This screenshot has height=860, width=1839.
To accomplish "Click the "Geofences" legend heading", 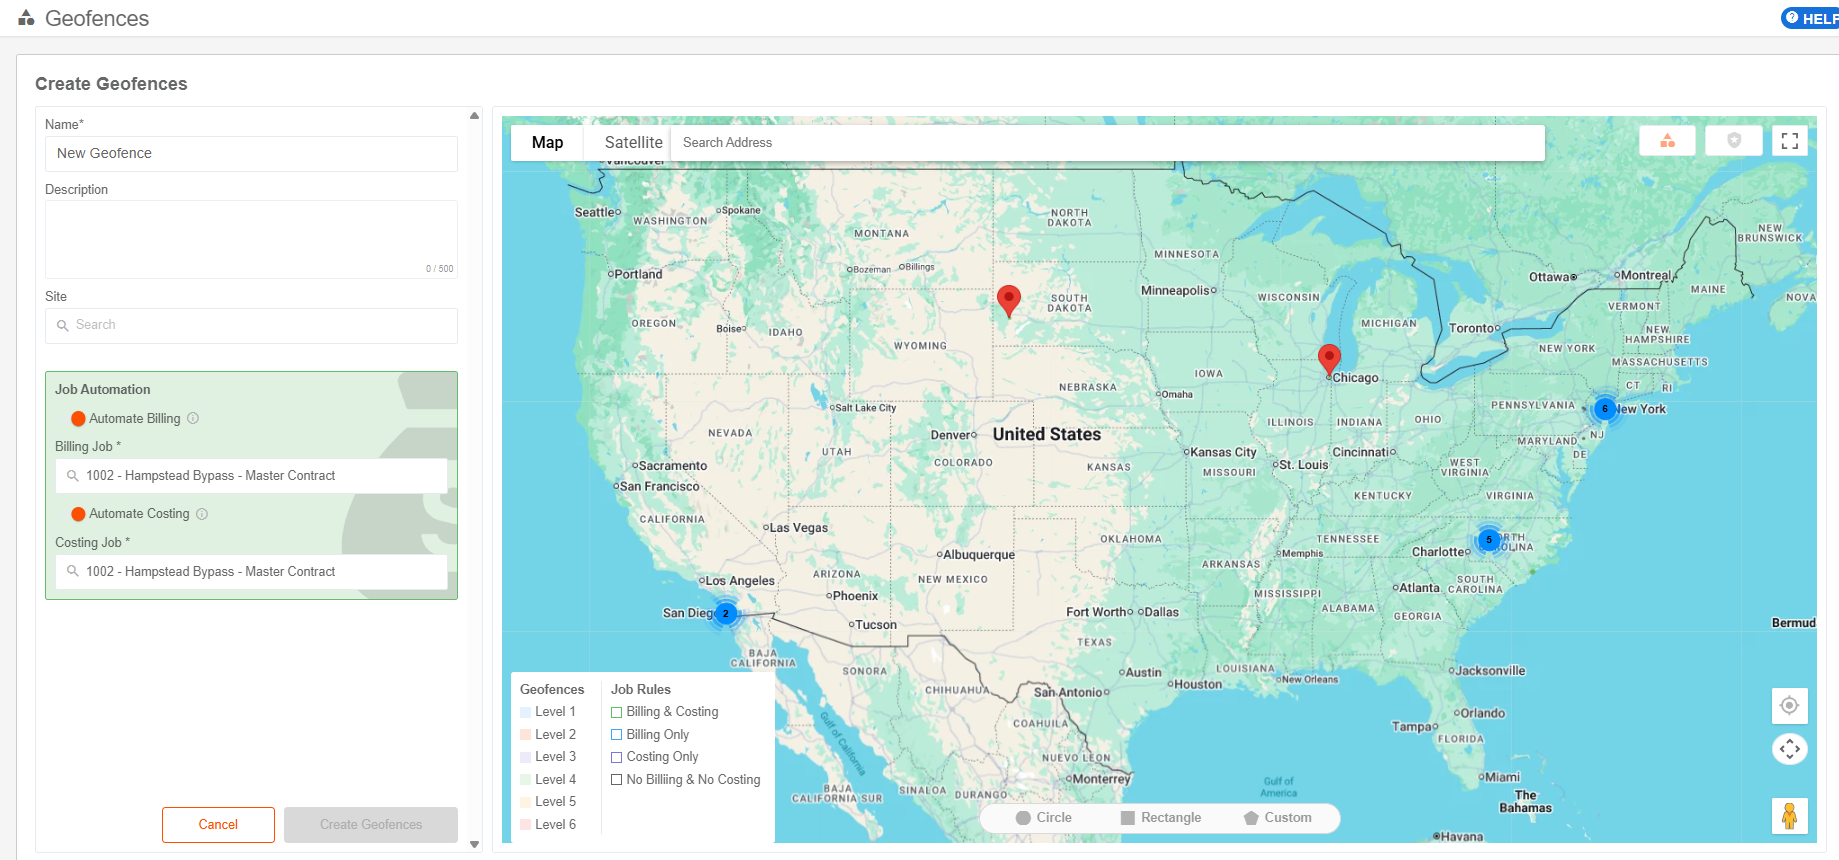I will 552,689.
